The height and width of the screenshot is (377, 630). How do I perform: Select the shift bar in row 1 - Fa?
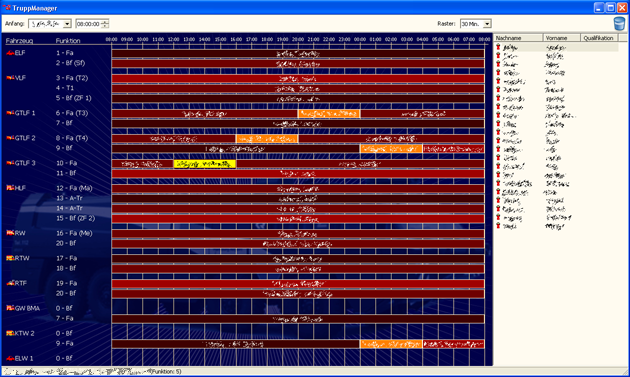298,53
